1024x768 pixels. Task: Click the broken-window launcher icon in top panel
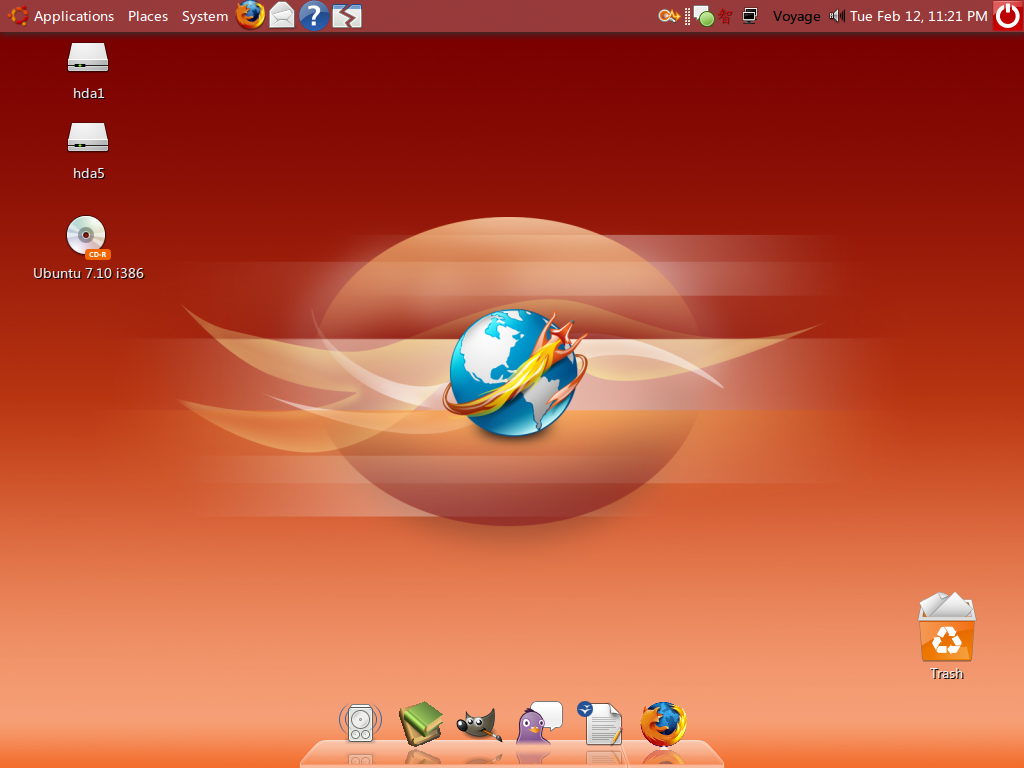pyautogui.click(x=347, y=16)
